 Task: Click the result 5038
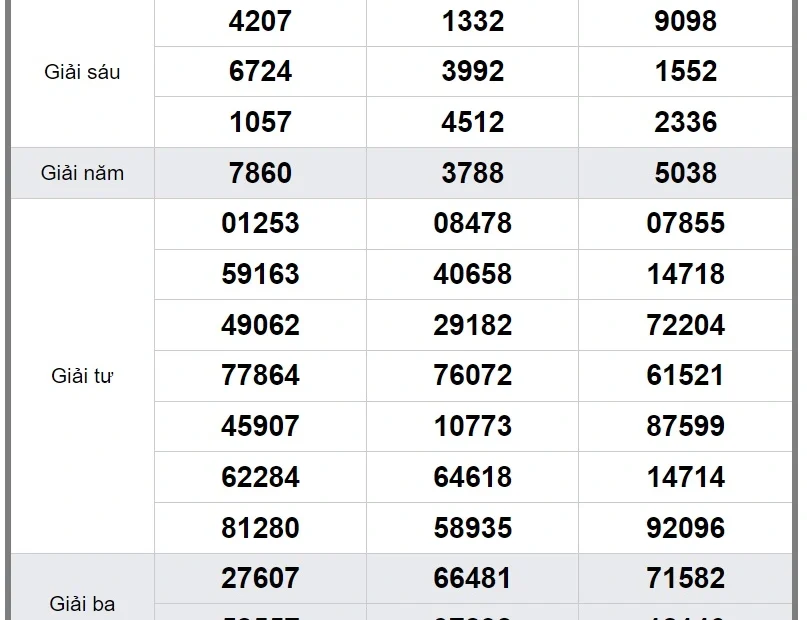click(685, 173)
